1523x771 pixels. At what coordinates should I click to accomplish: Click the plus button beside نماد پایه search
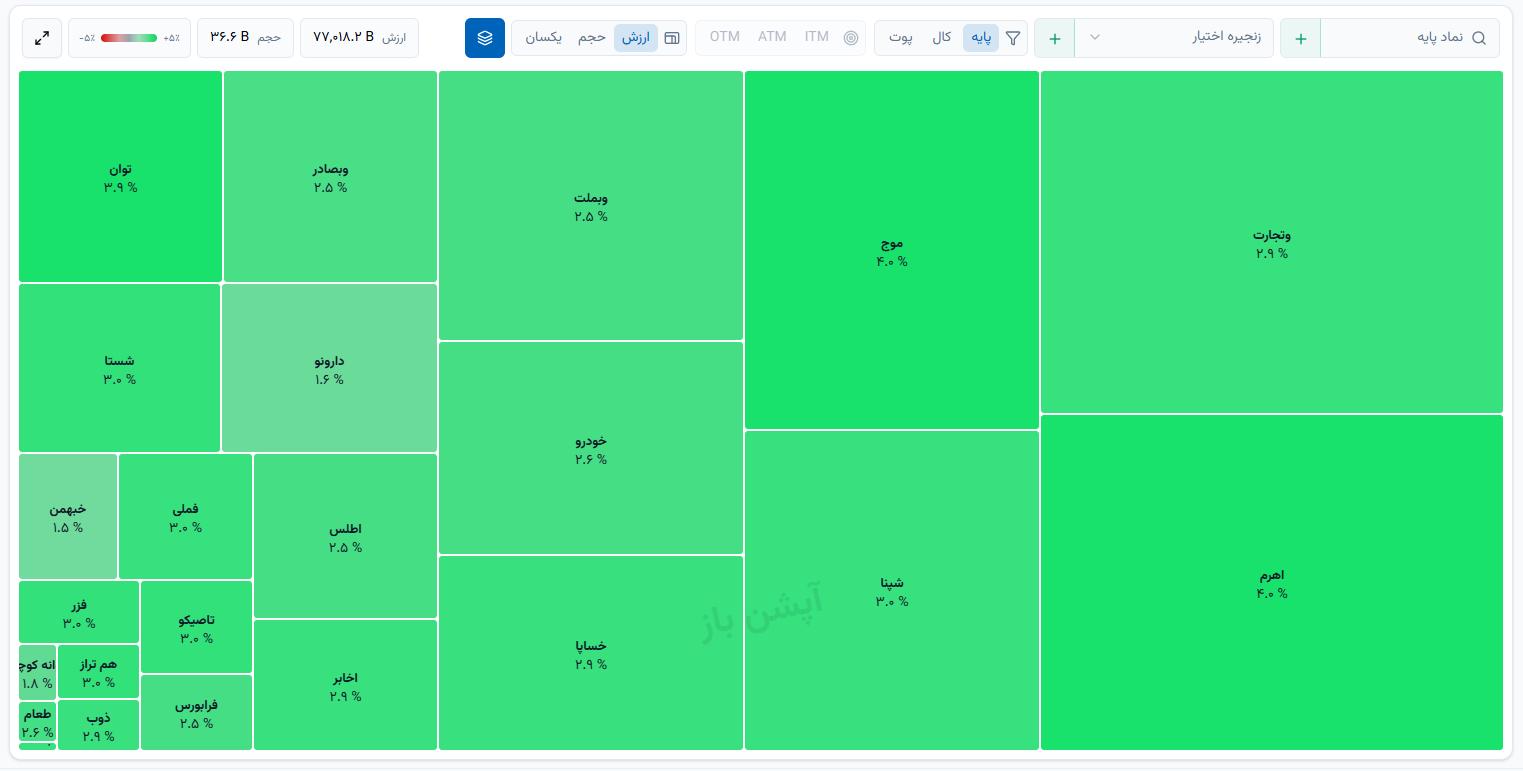1301,38
